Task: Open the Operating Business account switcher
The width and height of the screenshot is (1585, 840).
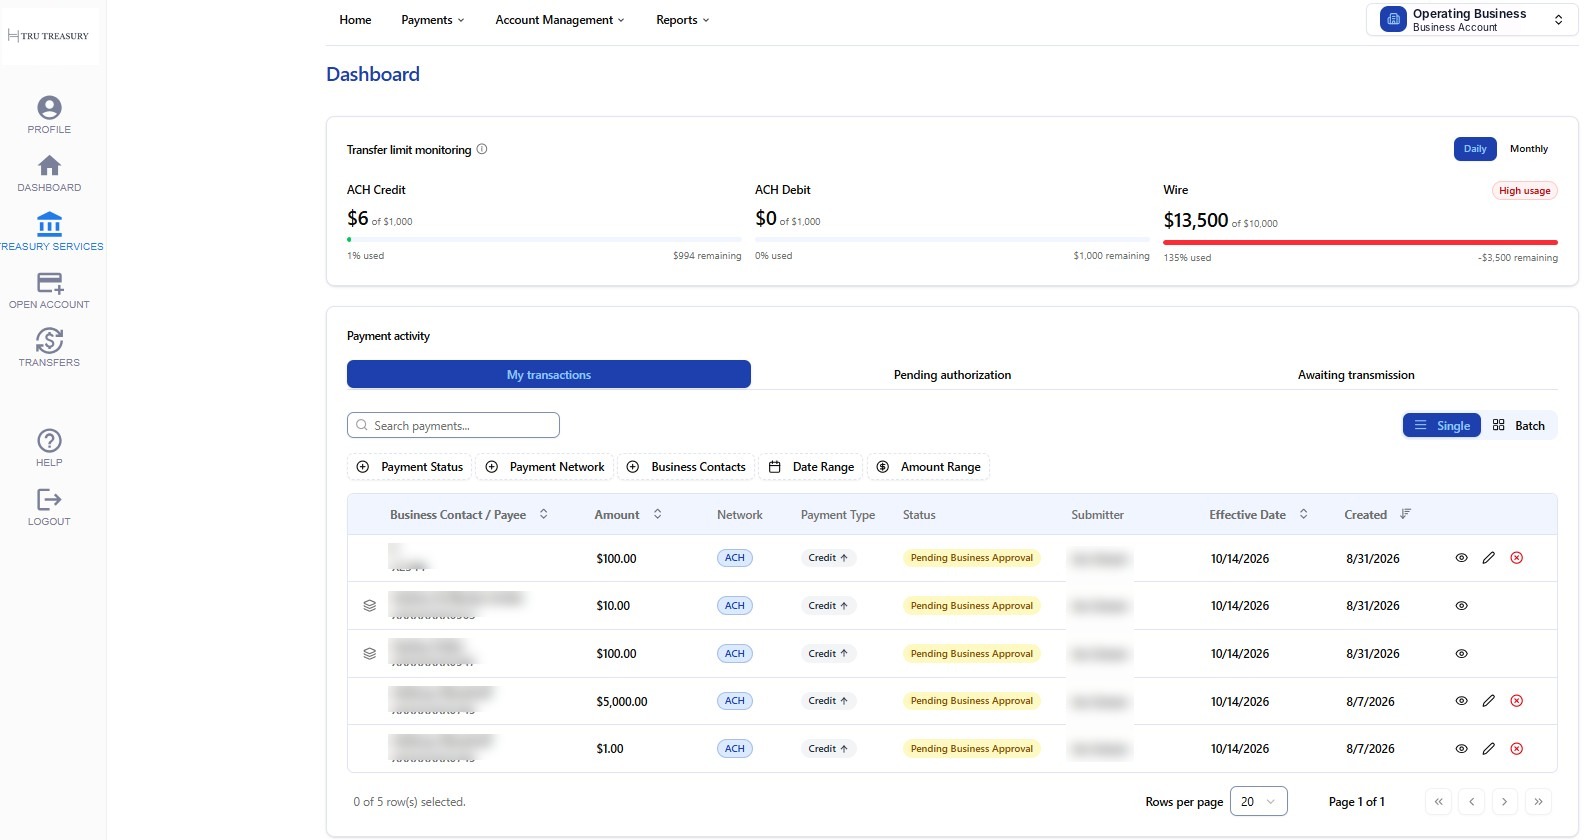Action: pos(1472,20)
